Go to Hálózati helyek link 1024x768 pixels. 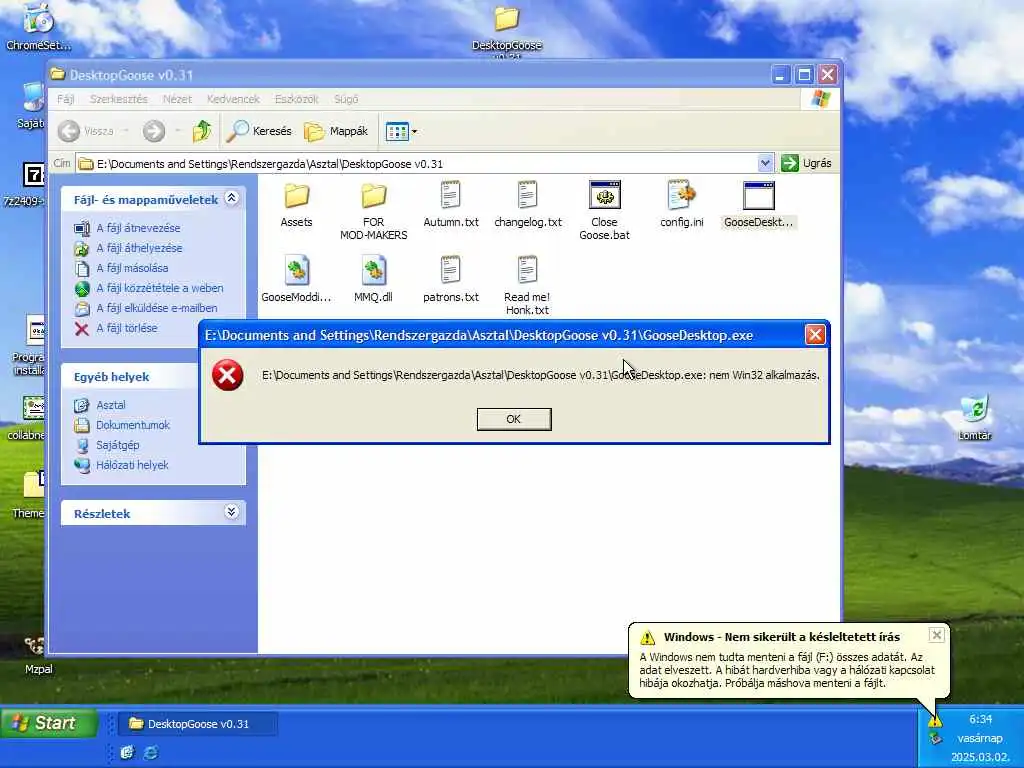click(x=132, y=465)
